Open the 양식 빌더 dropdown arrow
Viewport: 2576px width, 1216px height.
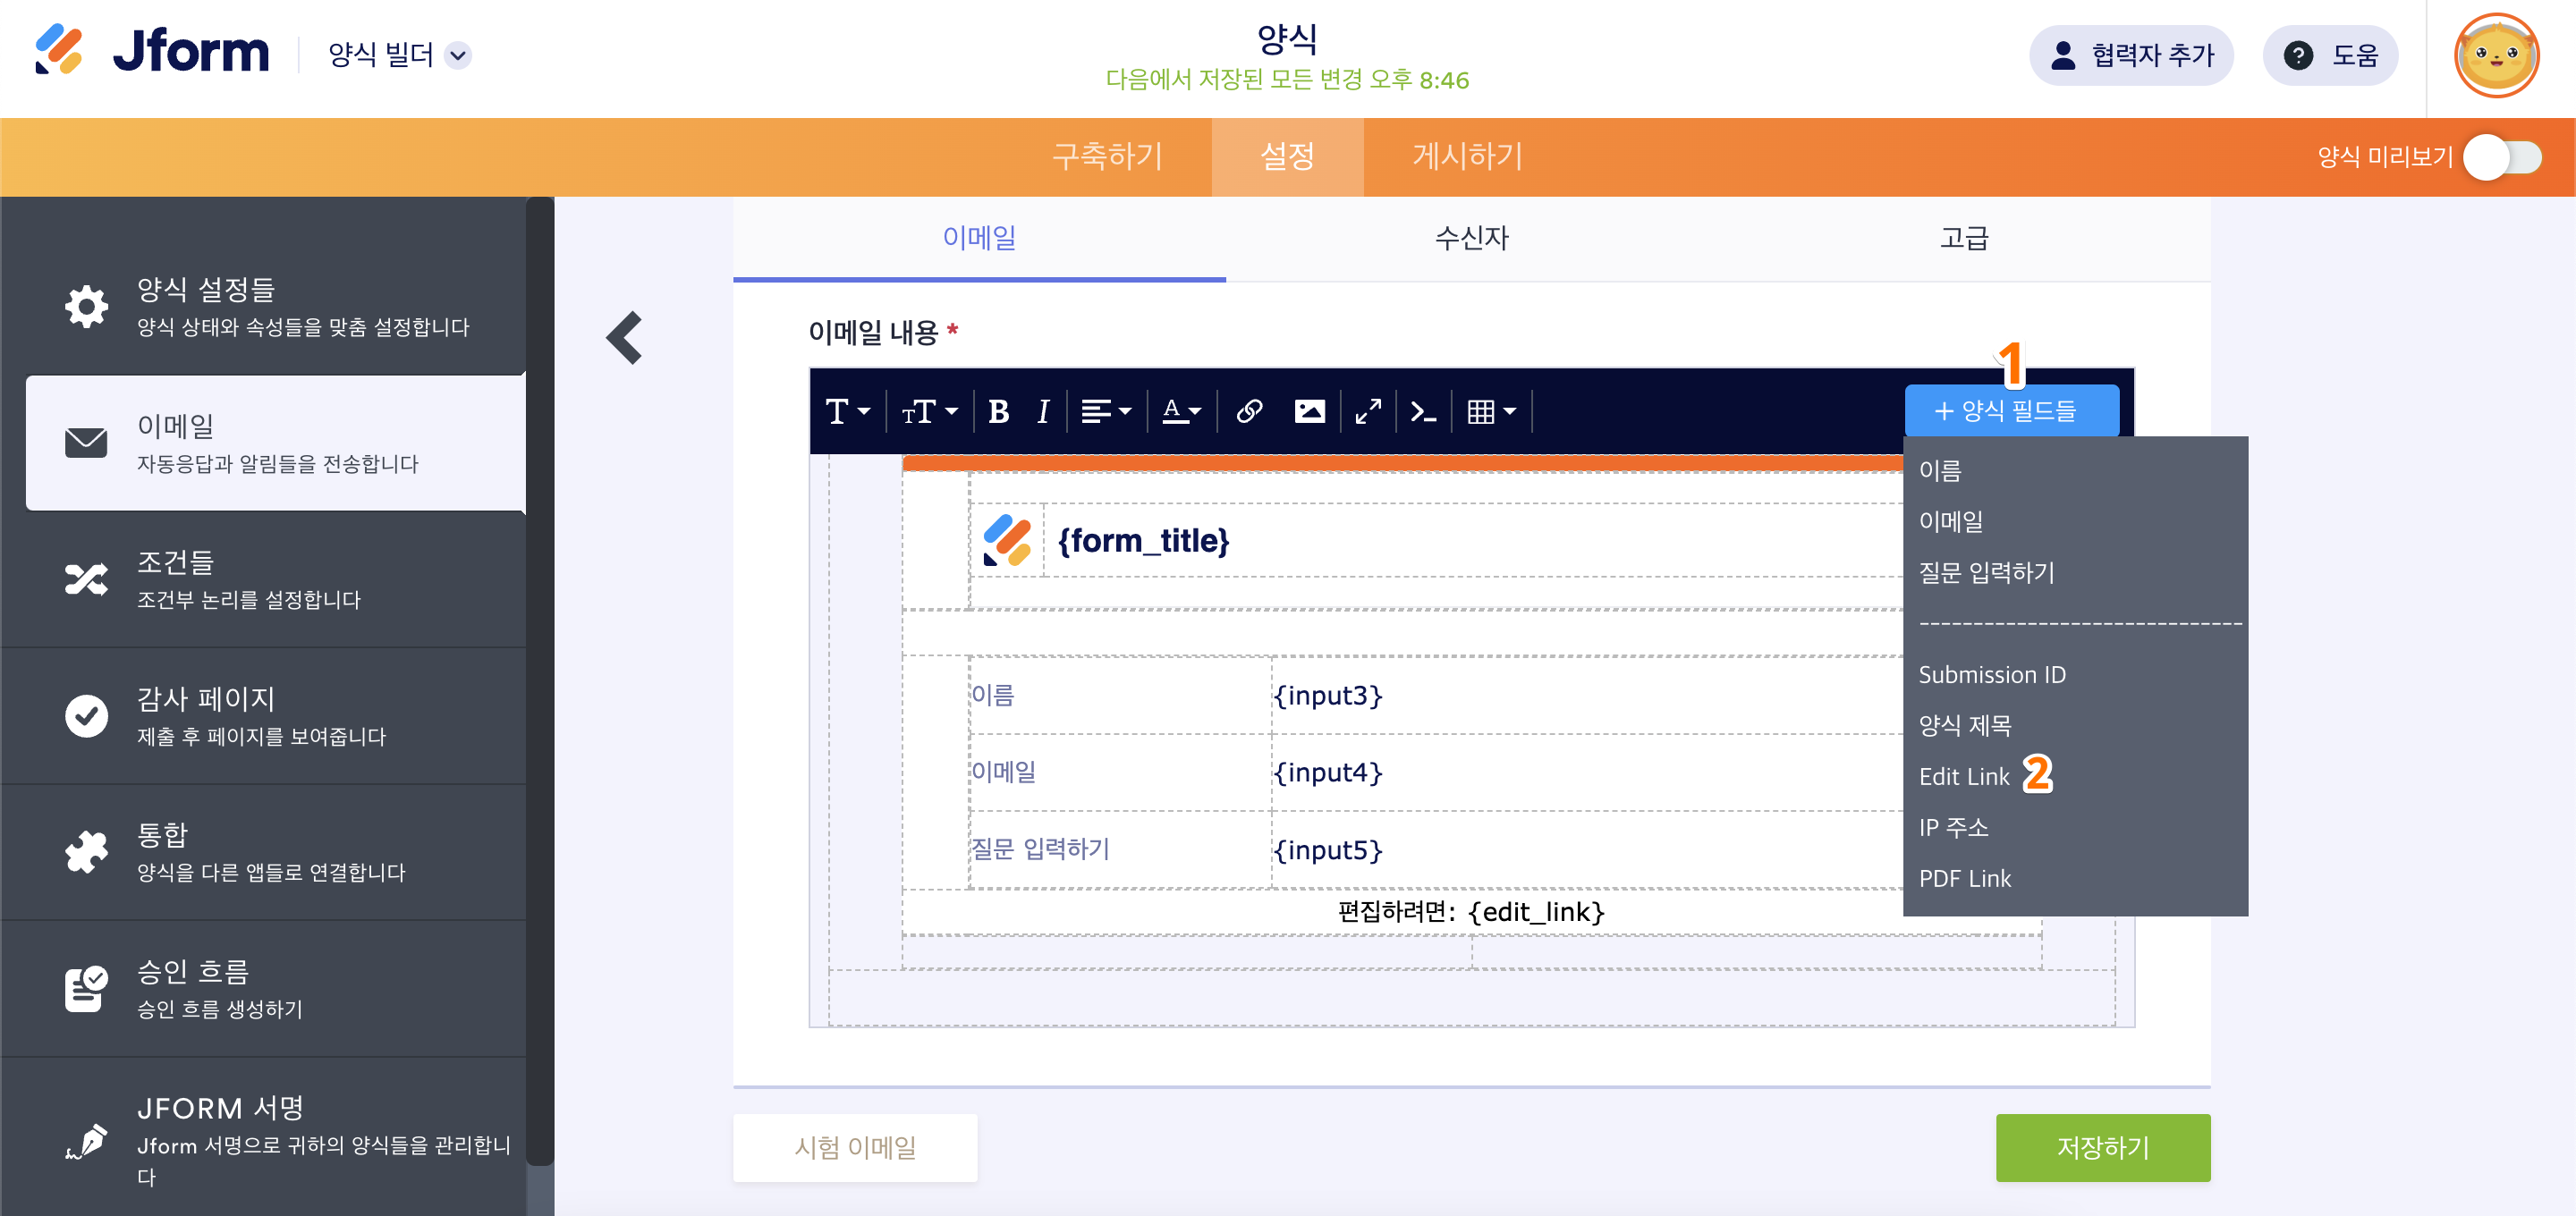pos(458,55)
